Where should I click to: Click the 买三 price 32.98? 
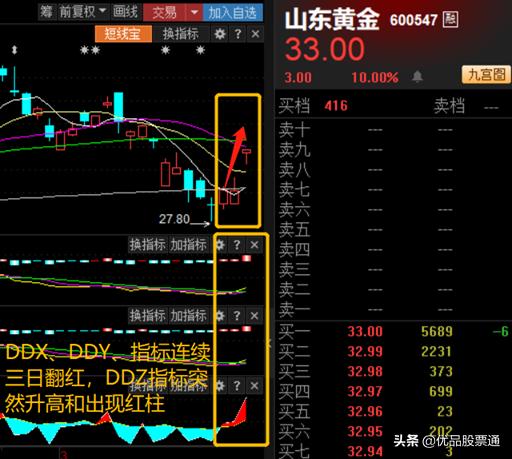(x=365, y=372)
